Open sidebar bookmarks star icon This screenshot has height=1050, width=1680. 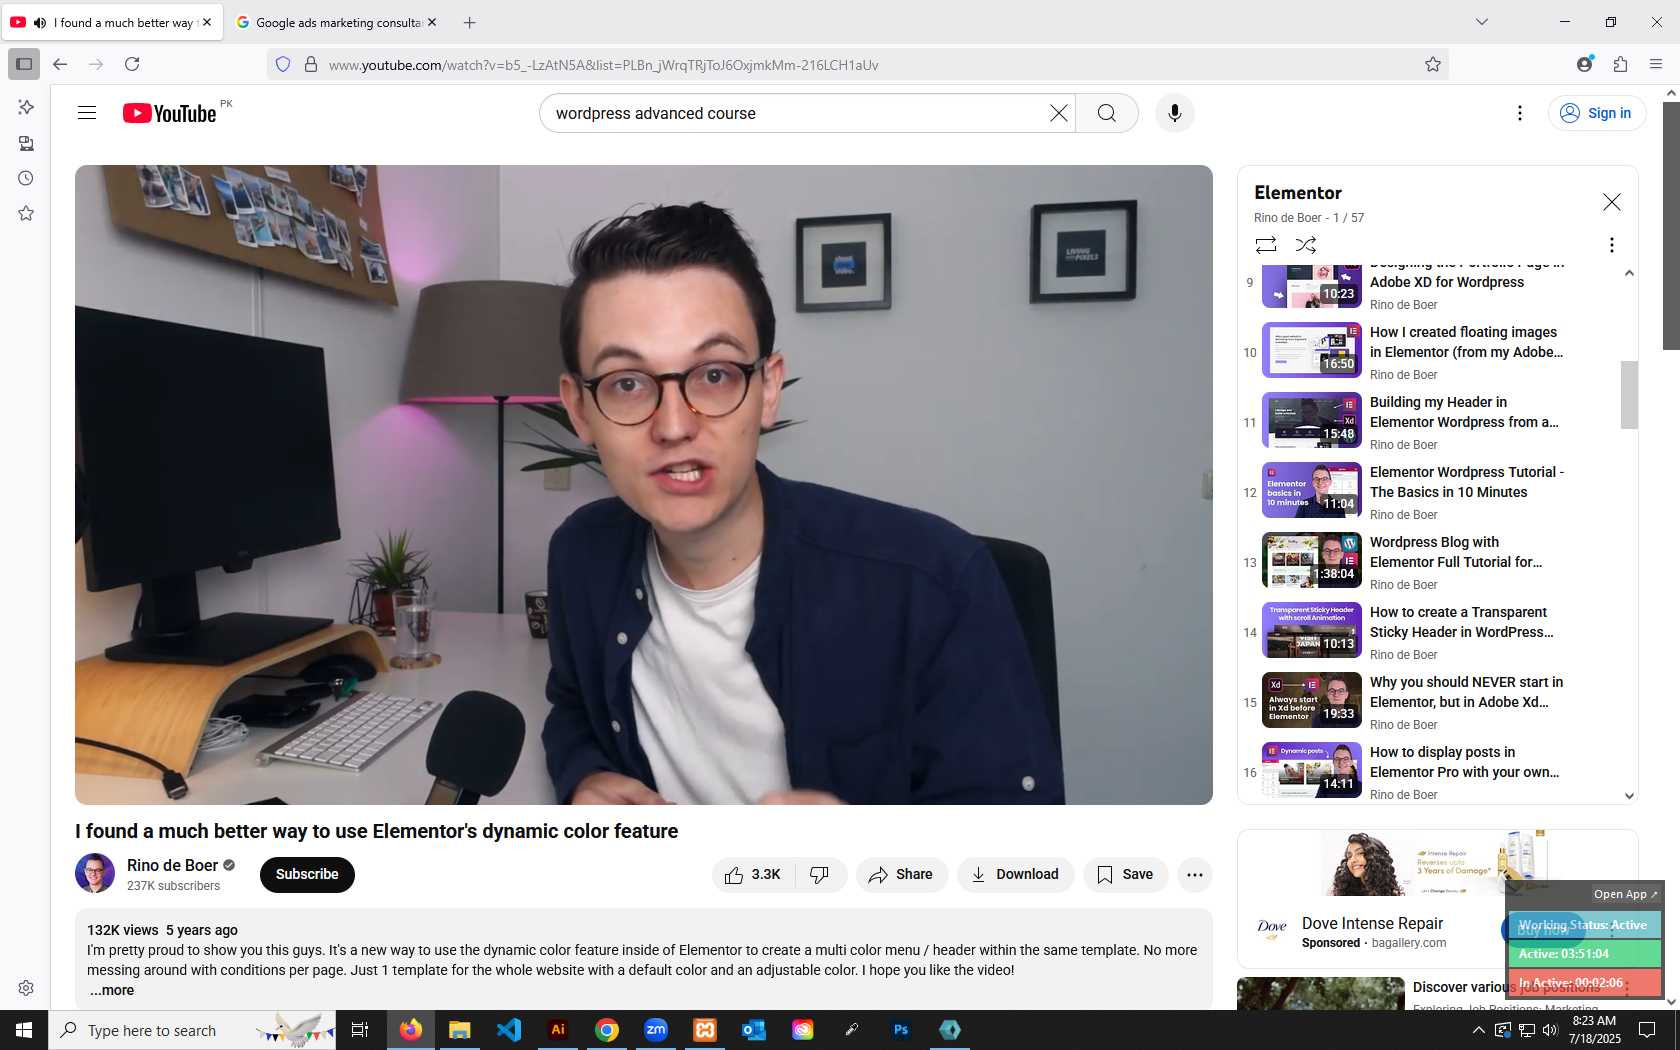click(26, 213)
